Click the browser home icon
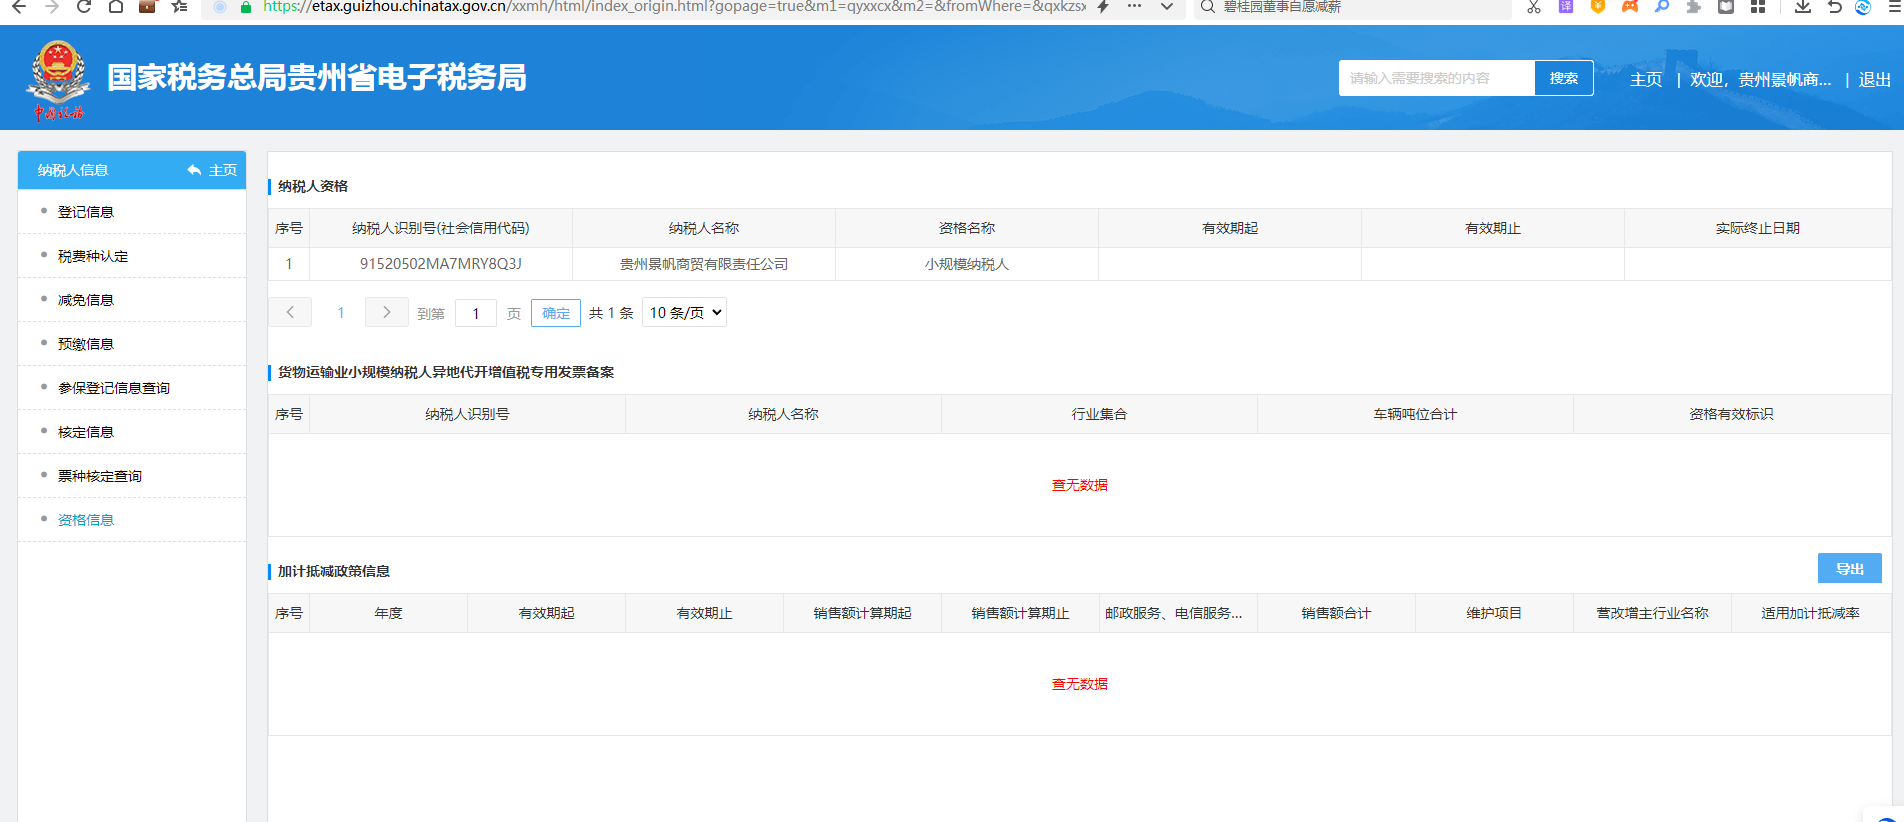Image resolution: width=1904 pixels, height=822 pixels. 116,6
